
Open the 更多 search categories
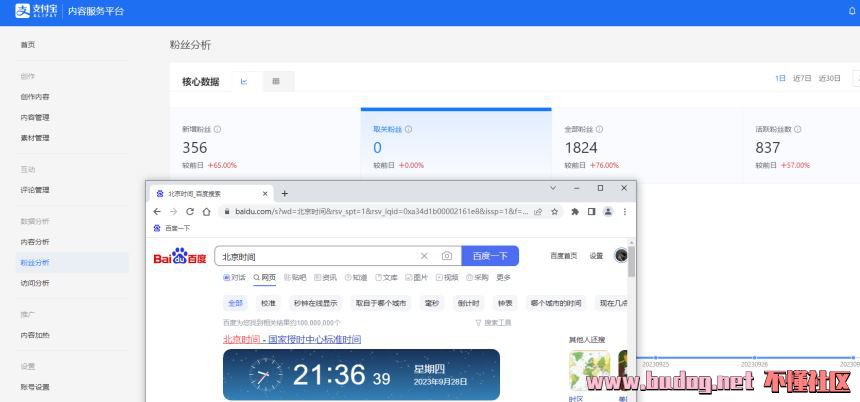(x=503, y=278)
